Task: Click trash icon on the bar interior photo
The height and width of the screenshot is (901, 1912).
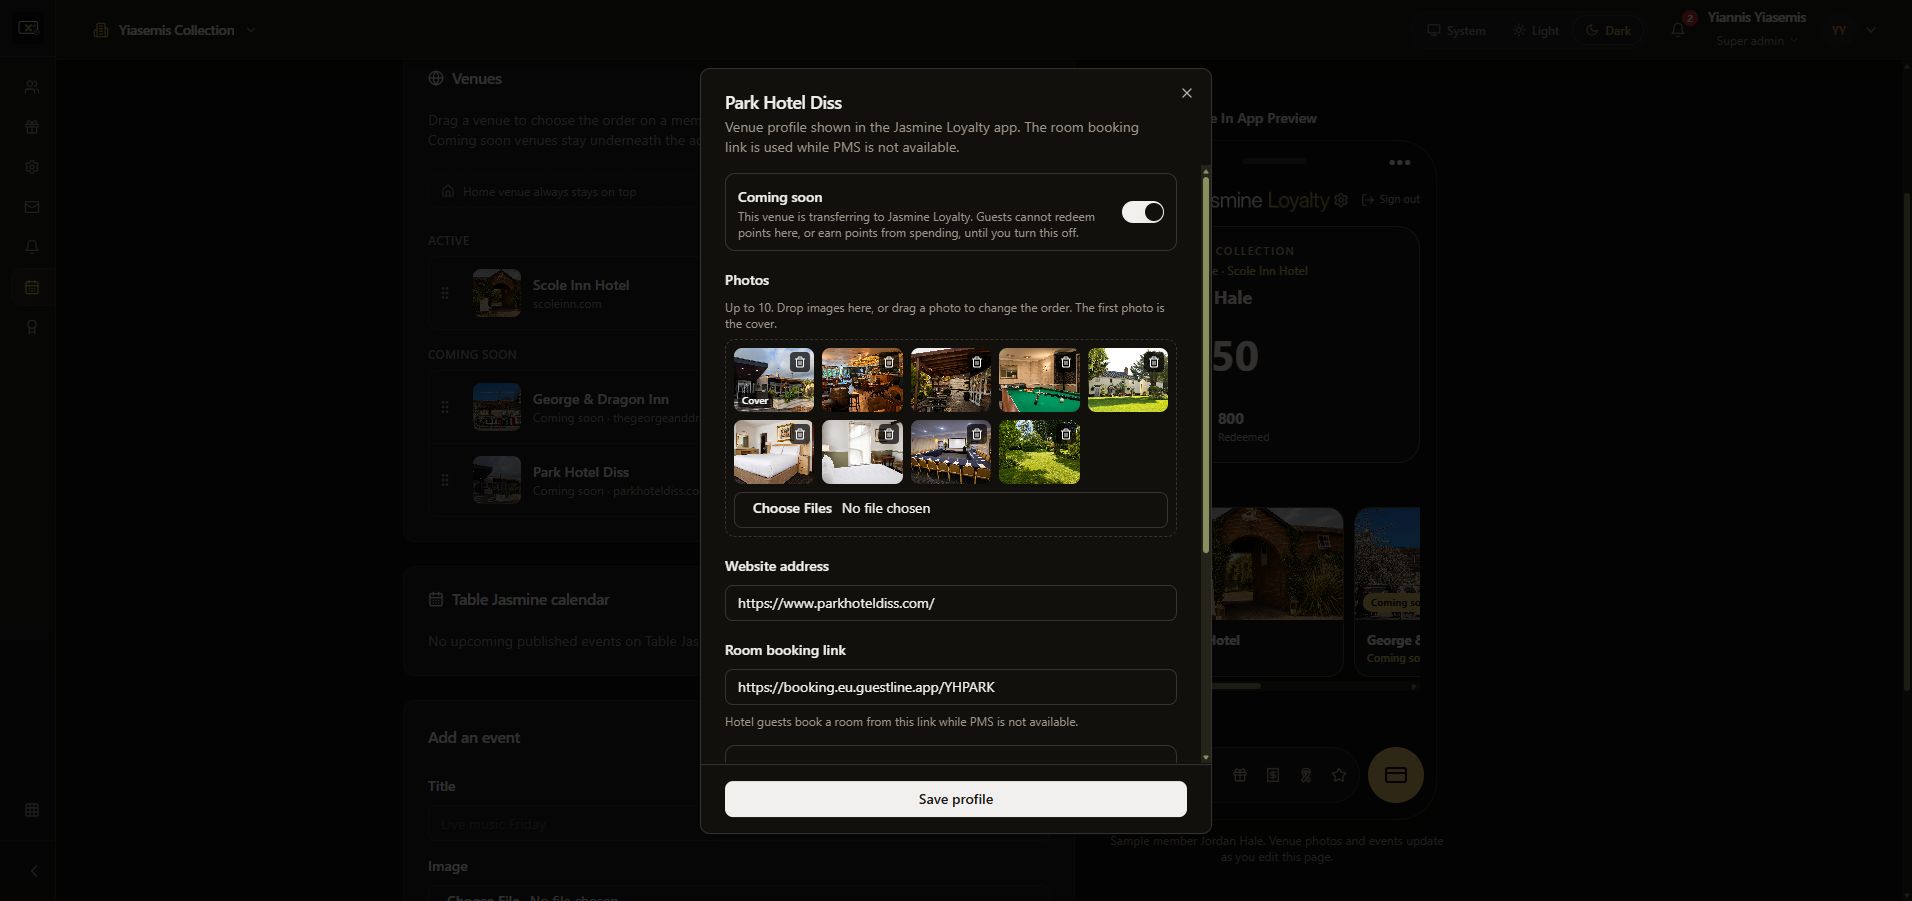Action: tap(889, 362)
